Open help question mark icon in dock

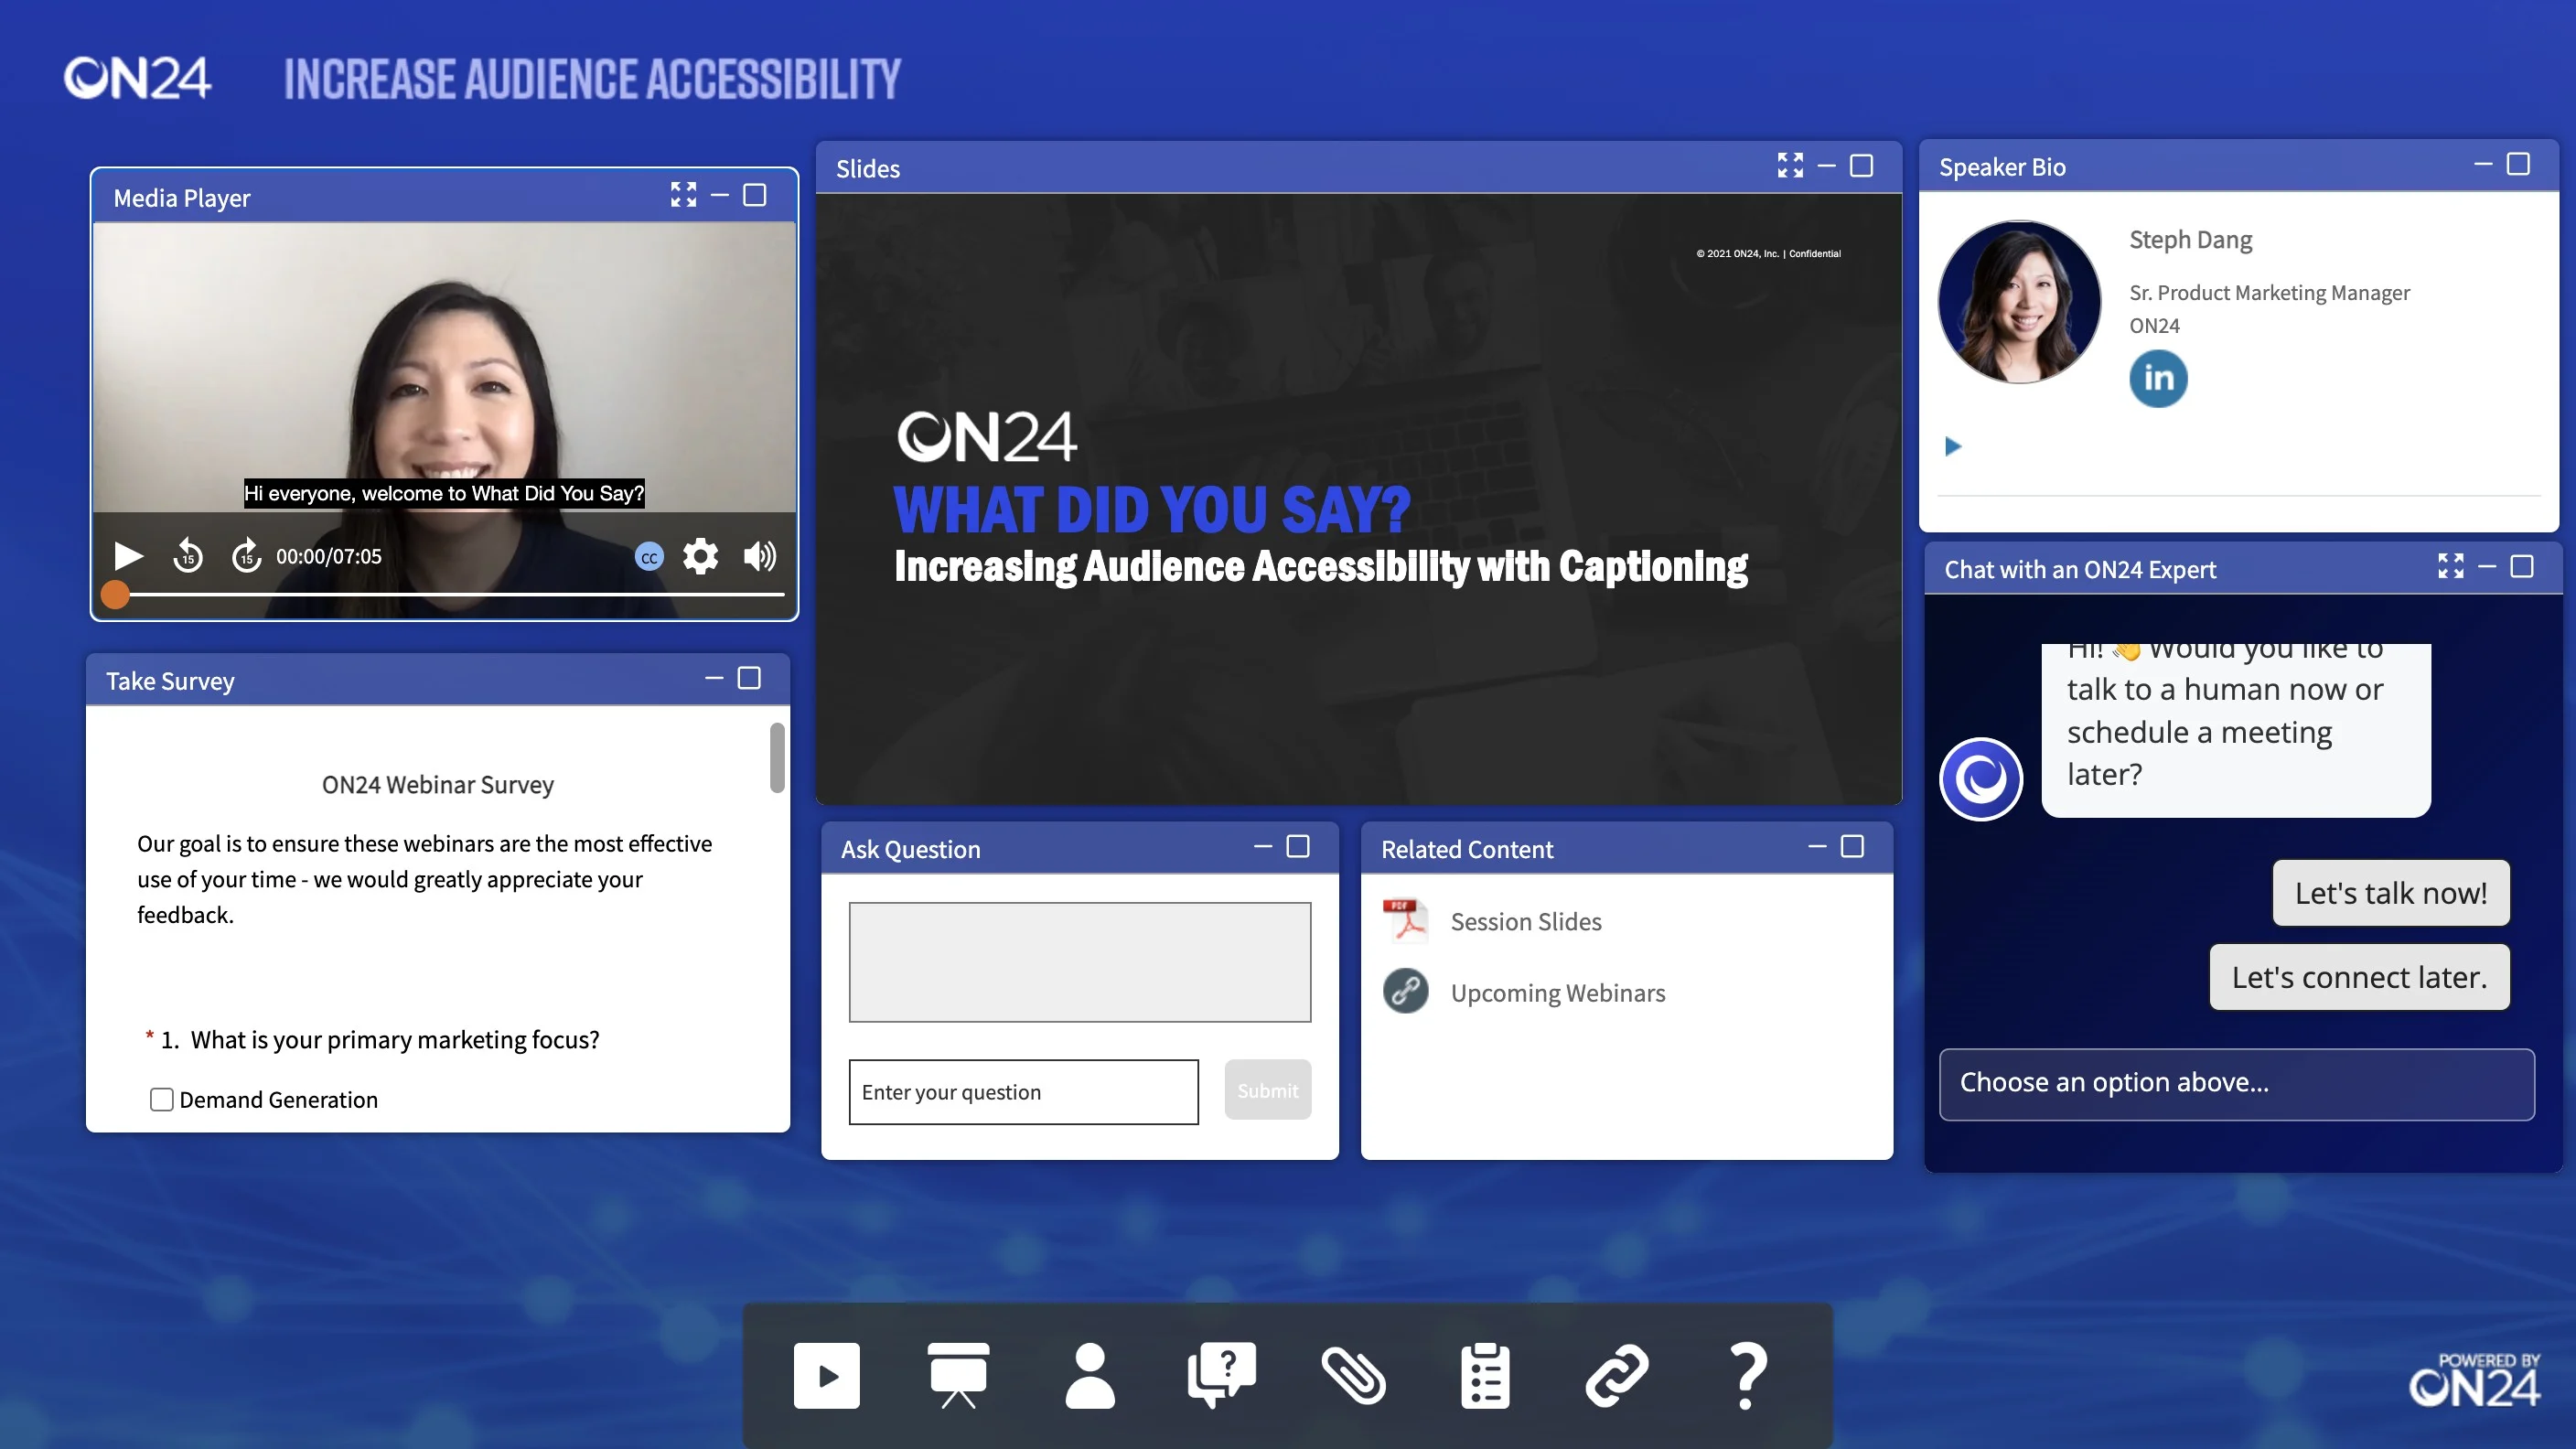coord(1747,1376)
